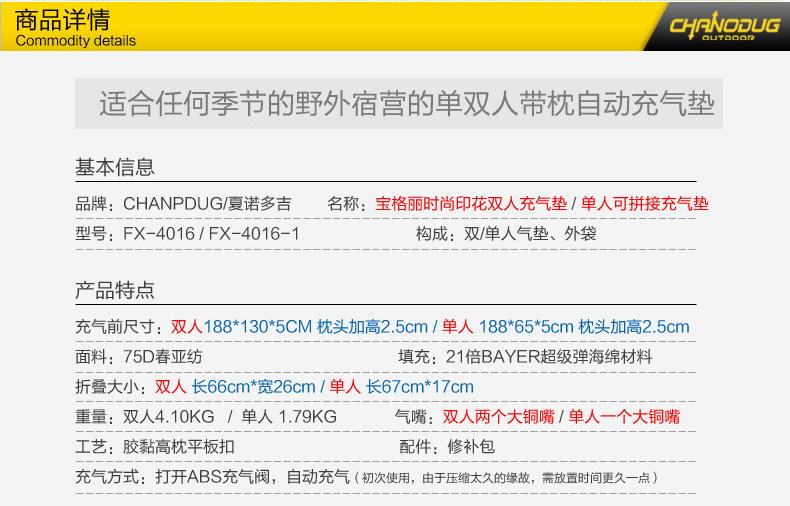790x506 pixels.
Task: Click the red text 单人可拼接充气垫
Action: point(644,204)
